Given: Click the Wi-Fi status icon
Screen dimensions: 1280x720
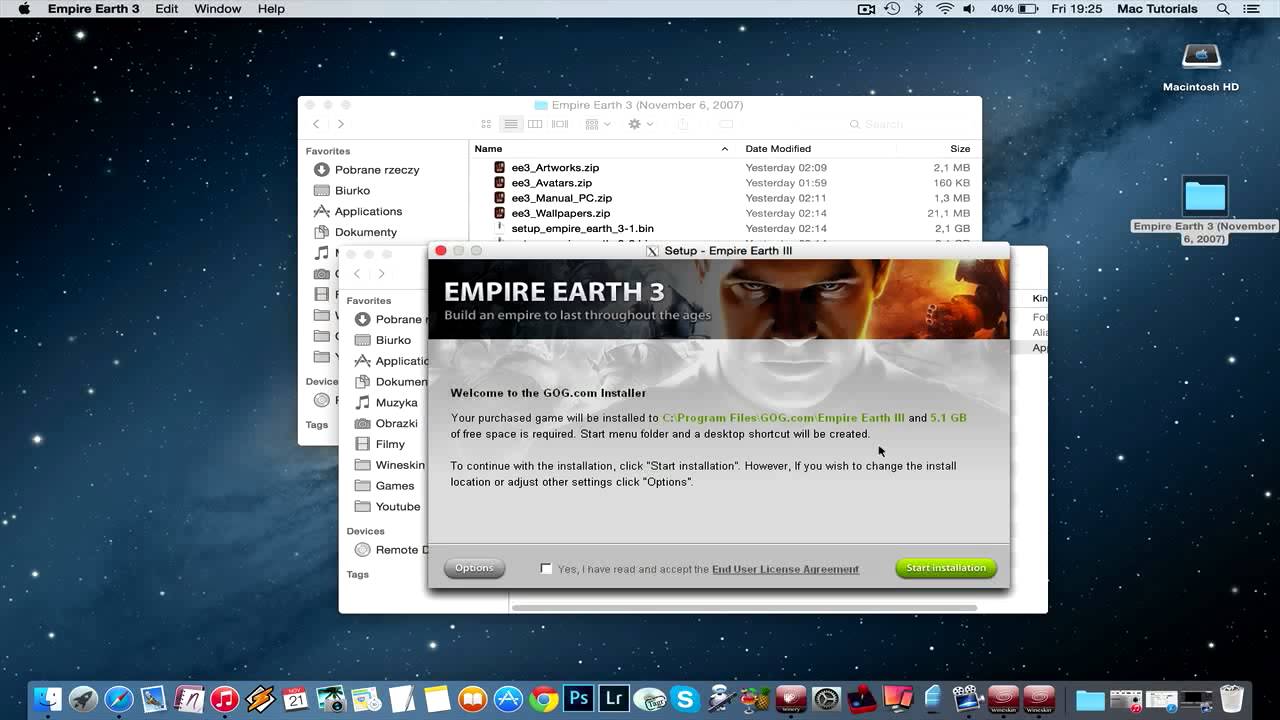Looking at the screenshot, I should 945,9.
